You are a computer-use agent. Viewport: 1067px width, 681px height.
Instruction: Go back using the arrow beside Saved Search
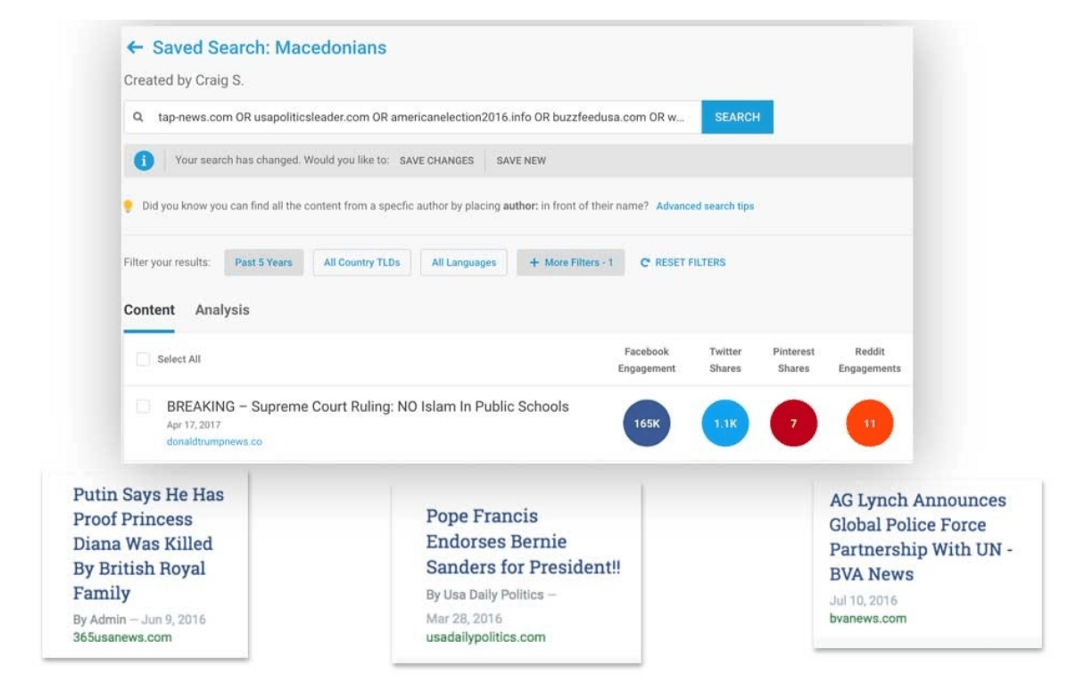[135, 47]
